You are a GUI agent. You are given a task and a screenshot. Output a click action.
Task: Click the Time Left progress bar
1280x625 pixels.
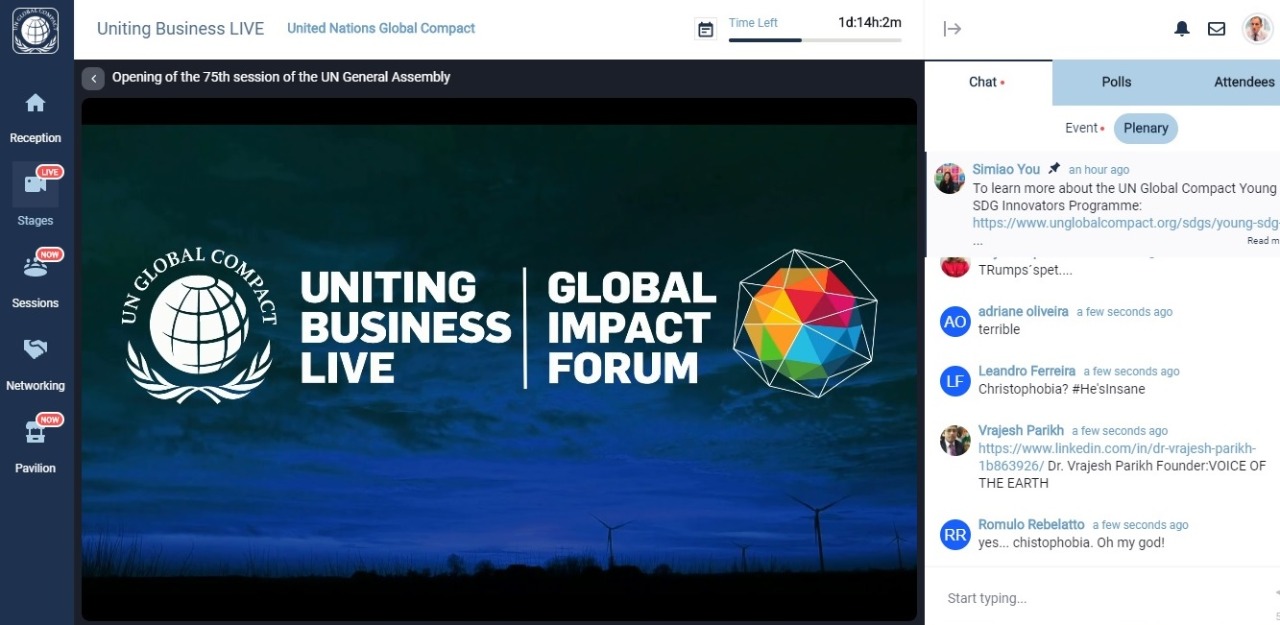814,40
